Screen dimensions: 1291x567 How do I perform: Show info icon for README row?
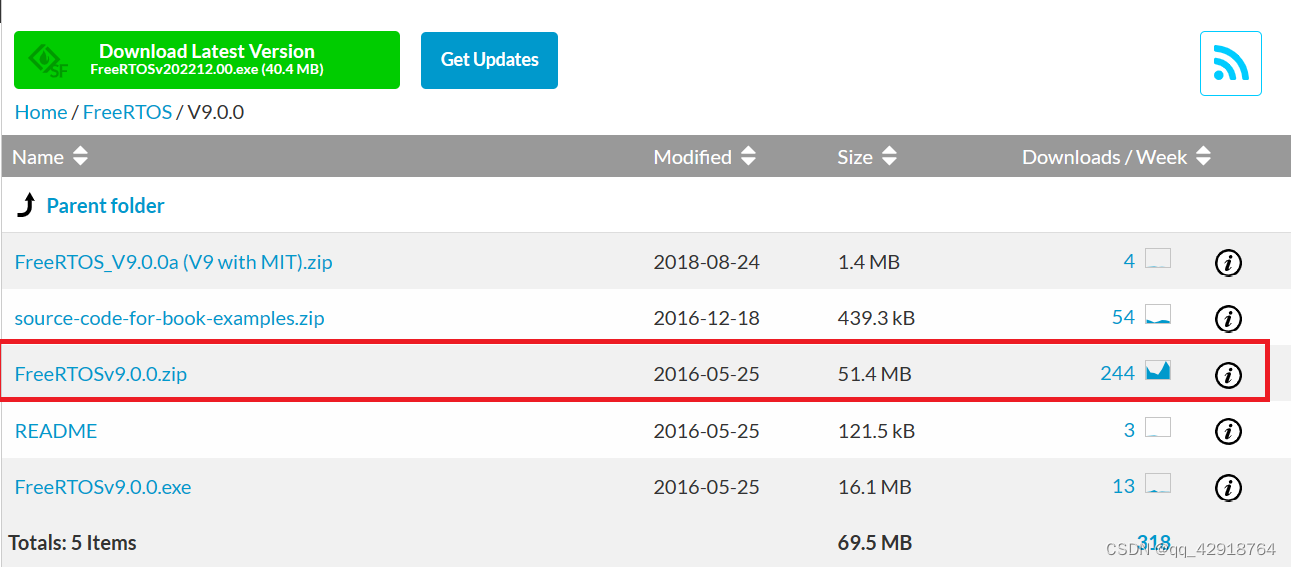coord(1228,431)
